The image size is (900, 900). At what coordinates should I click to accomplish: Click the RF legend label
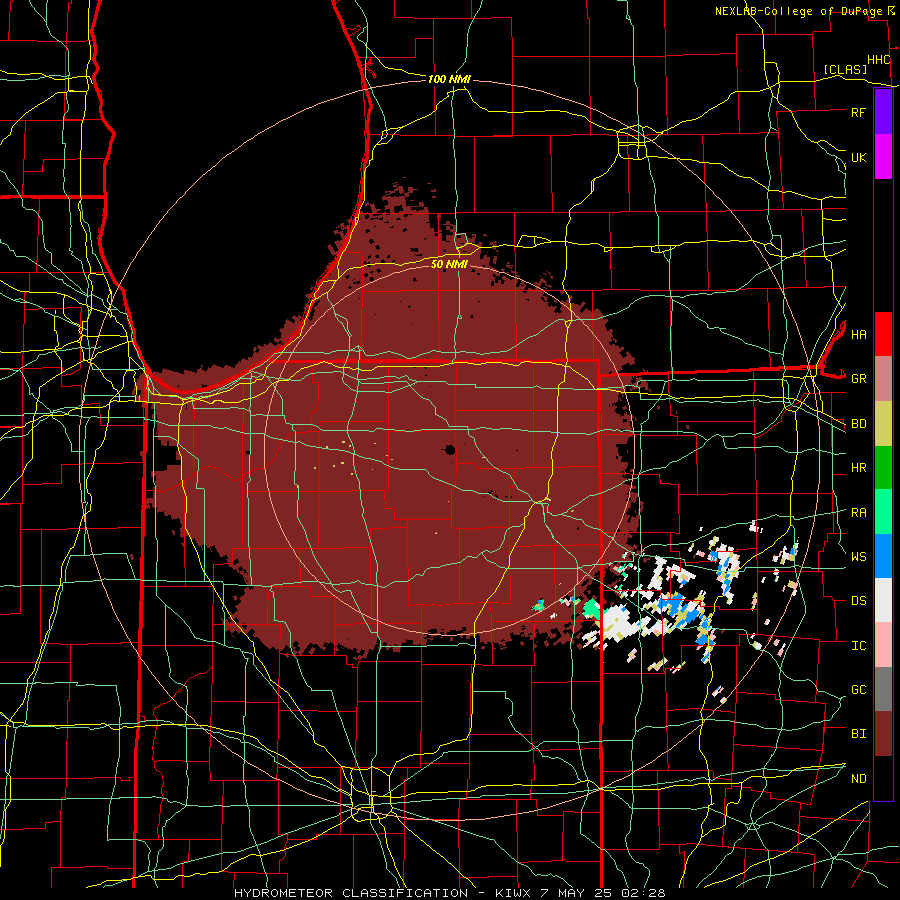[858, 112]
